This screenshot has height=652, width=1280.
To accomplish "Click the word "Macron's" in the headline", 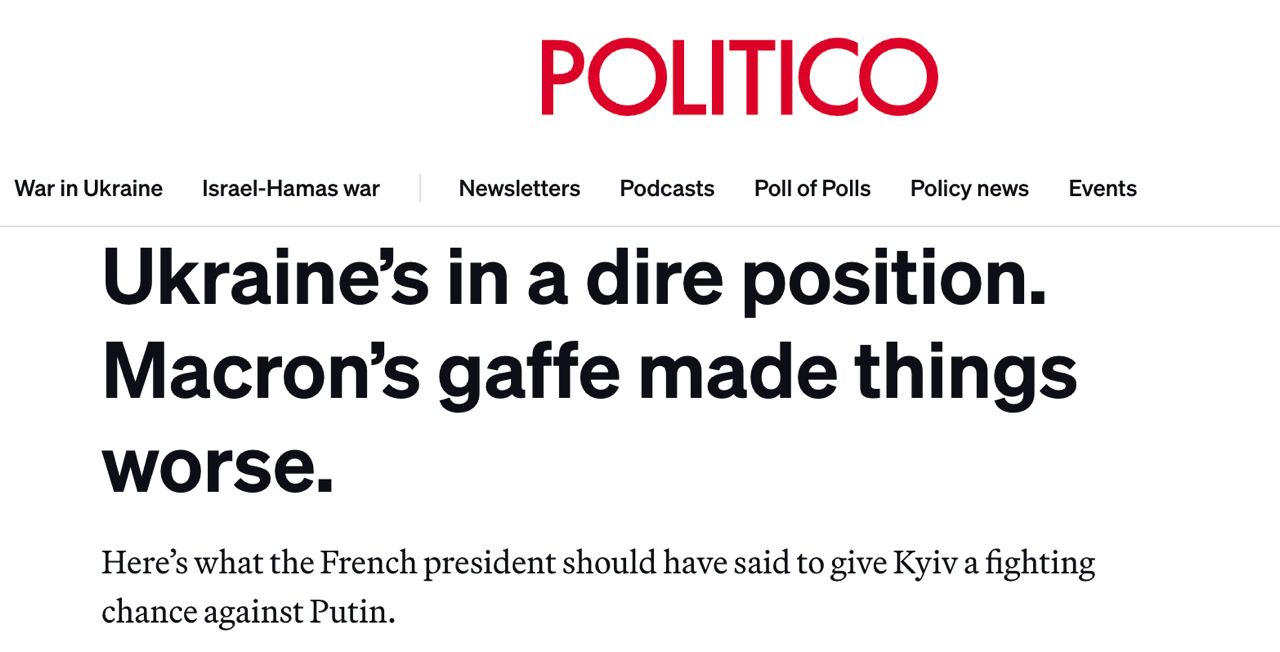I will pos(260,372).
